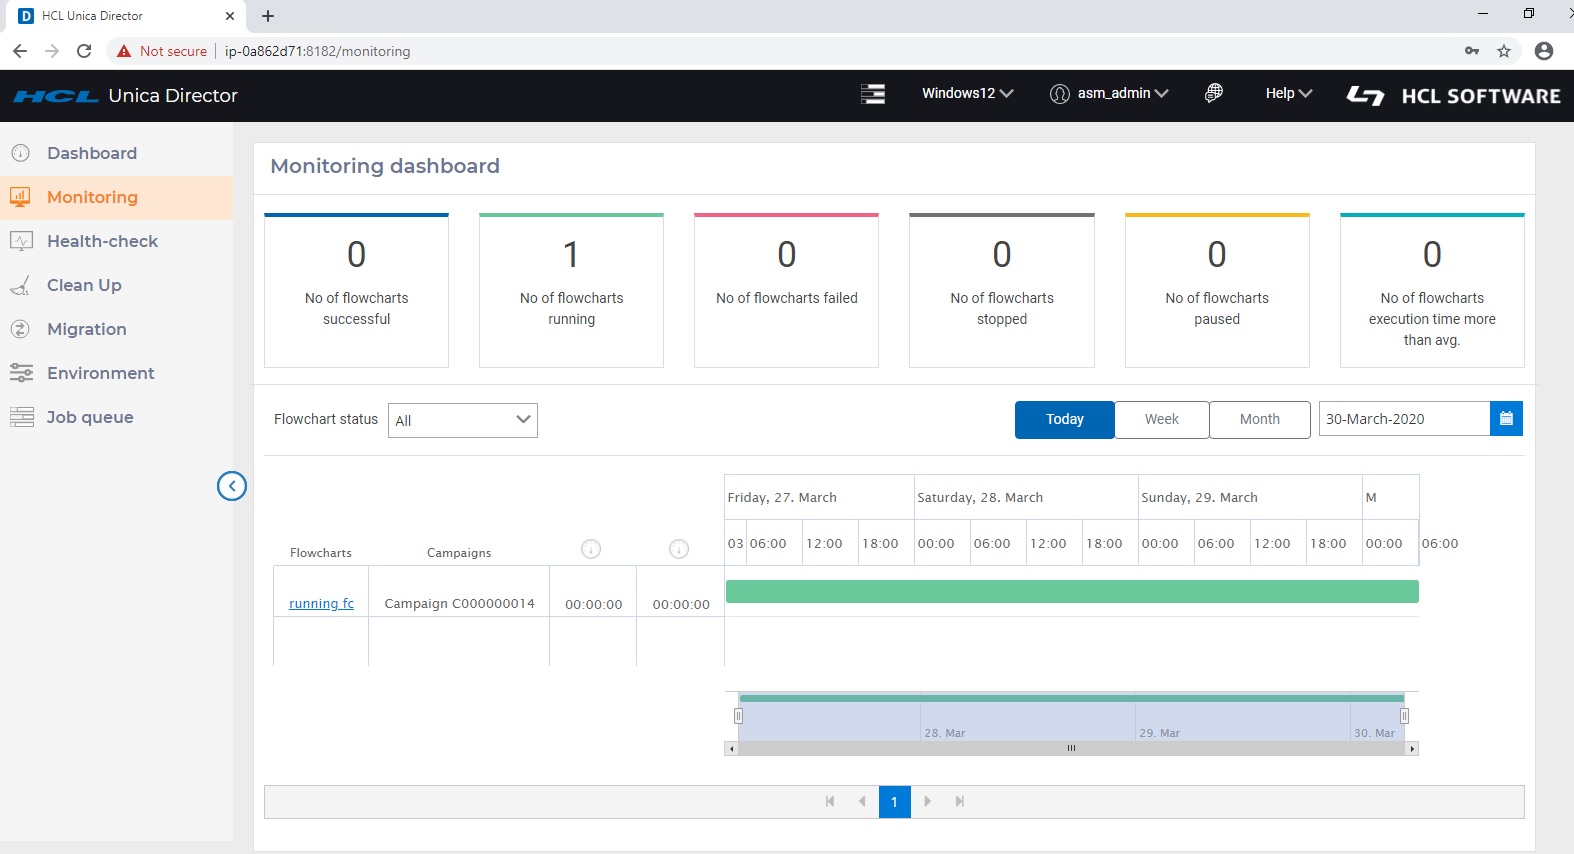Open the asm_admin user menu
The width and height of the screenshot is (1574, 854).
coord(1109,93)
